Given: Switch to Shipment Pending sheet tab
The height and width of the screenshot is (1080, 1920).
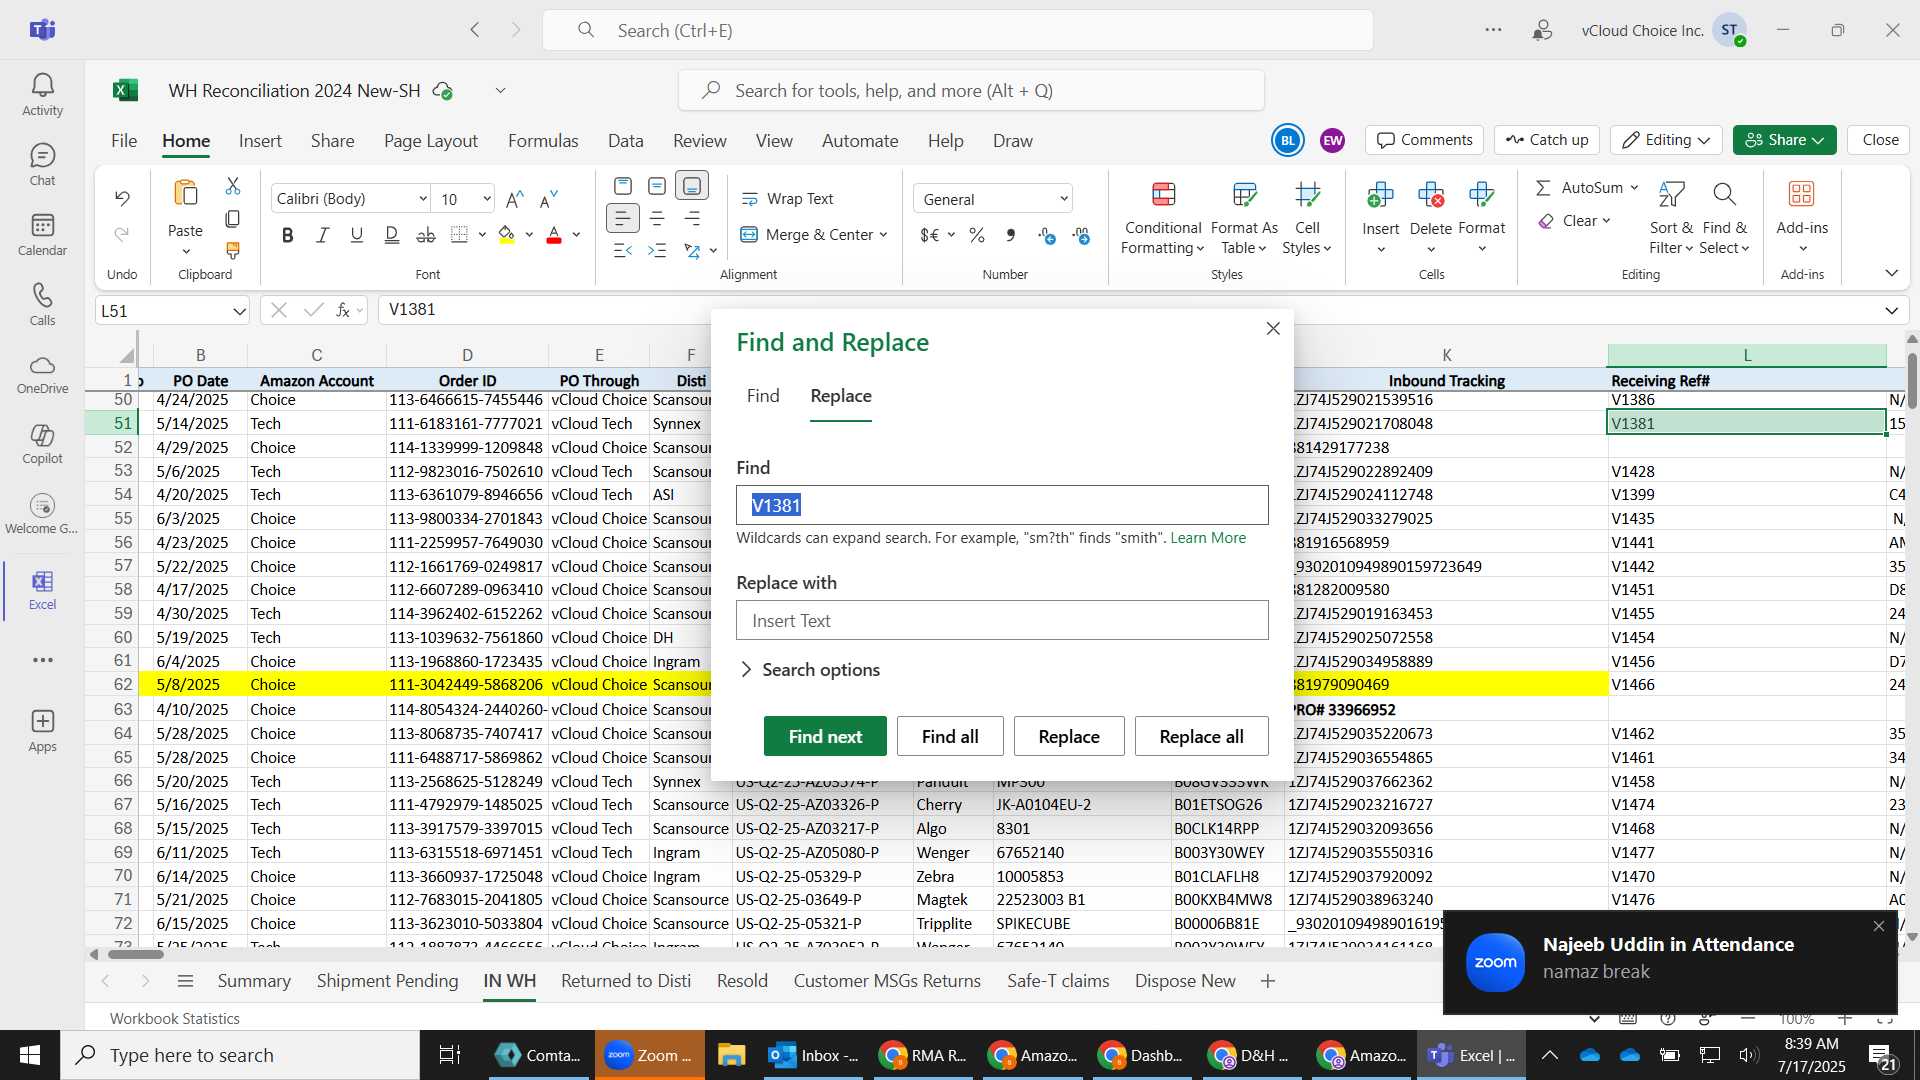Looking at the screenshot, I should click(x=387, y=981).
